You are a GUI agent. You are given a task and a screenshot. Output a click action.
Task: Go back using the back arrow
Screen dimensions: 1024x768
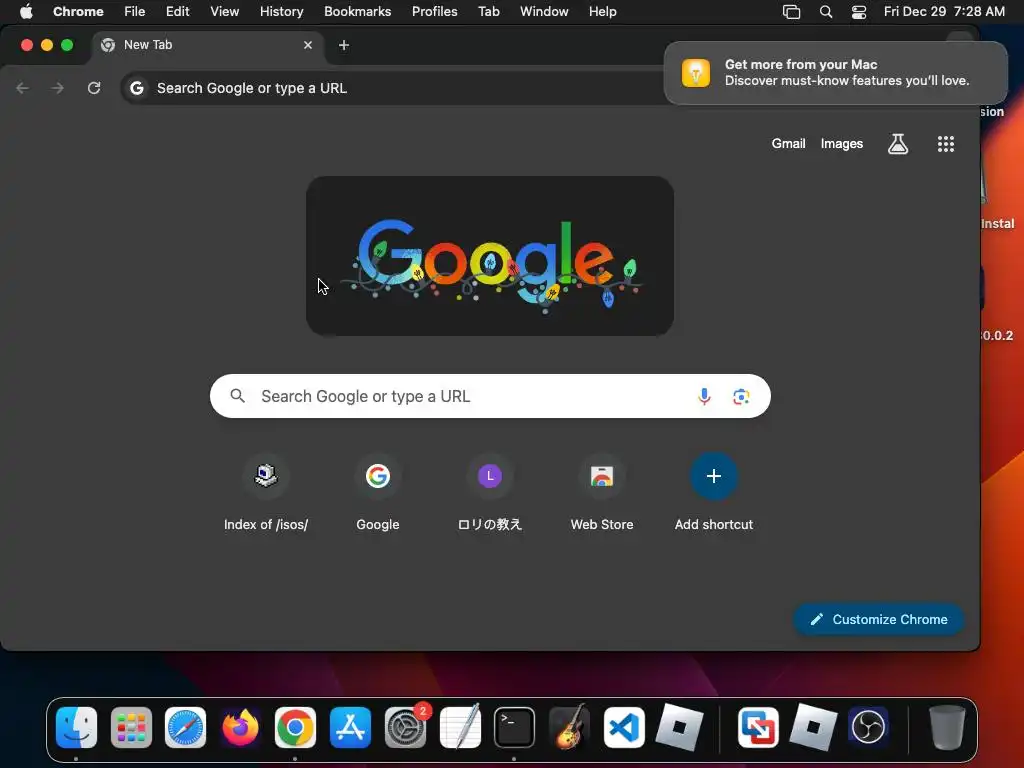[x=23, y=88]
